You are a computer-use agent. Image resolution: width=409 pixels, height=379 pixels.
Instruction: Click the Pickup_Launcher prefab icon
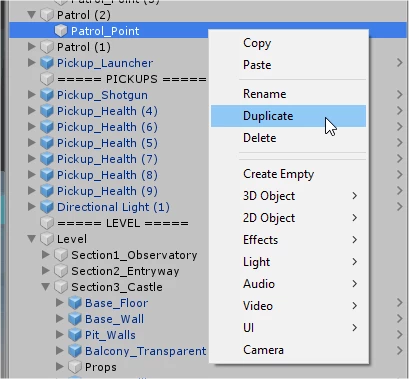click(x=47, y=63)
